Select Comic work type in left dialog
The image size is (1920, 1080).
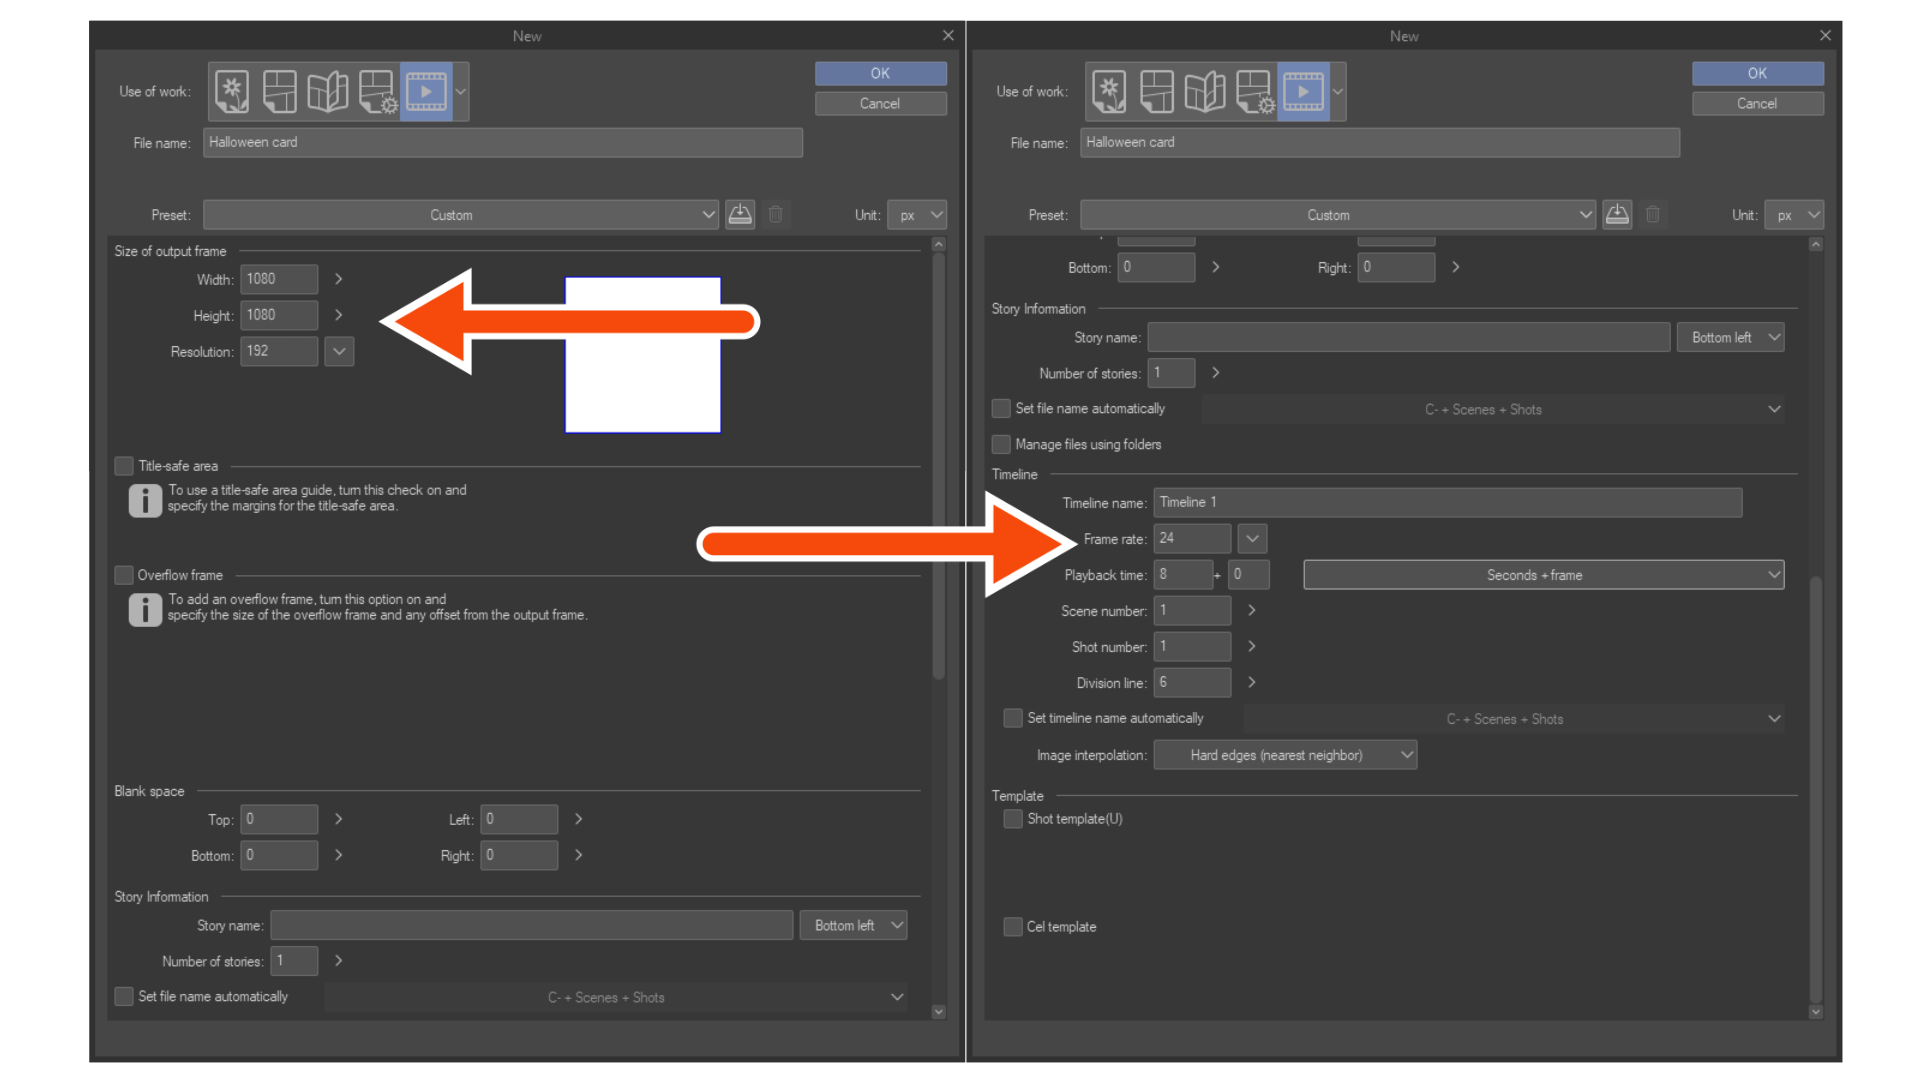280,91
